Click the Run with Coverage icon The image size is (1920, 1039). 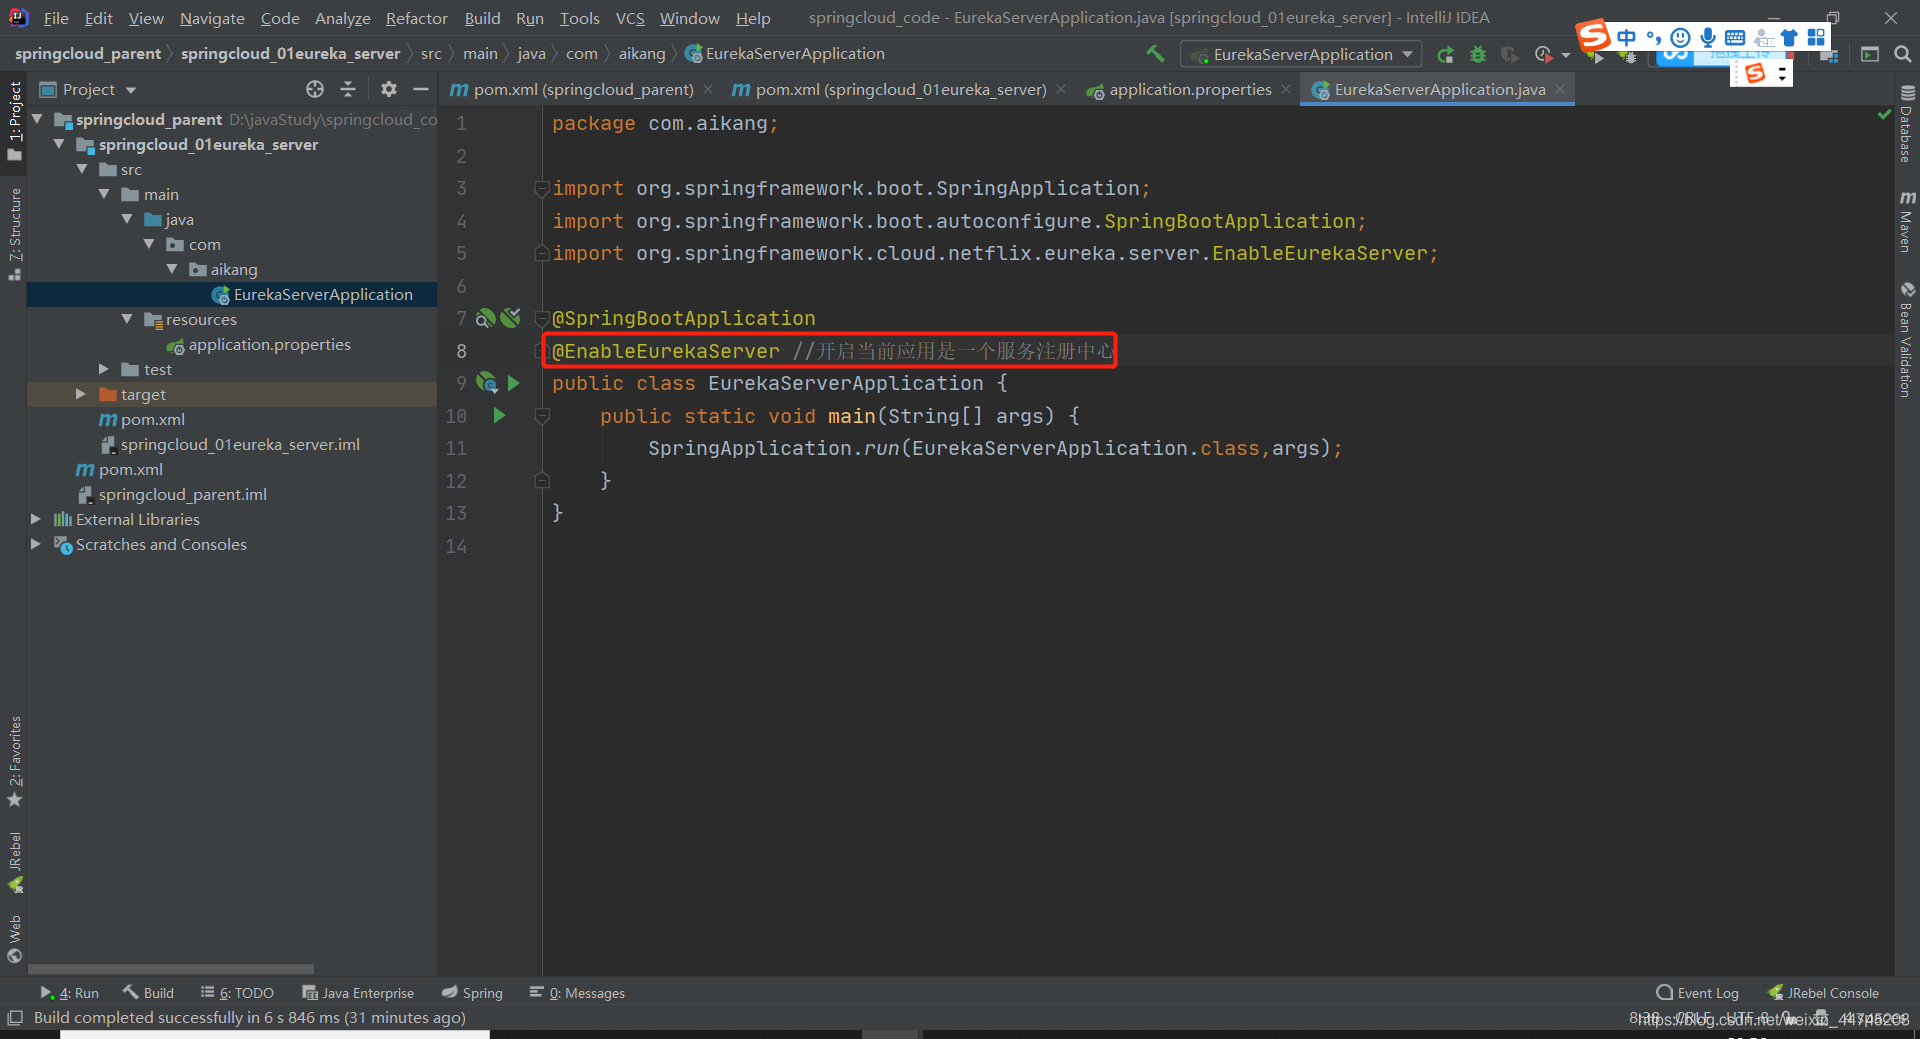(x=1509, y=54)
